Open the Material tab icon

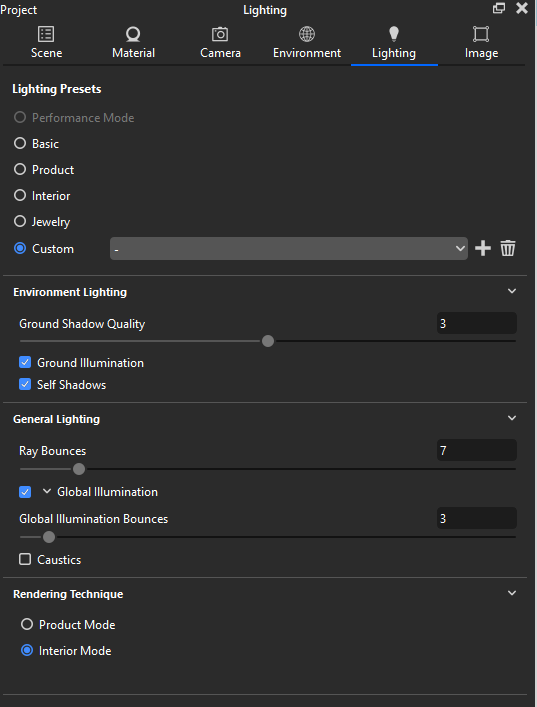(x=133, y=34)
